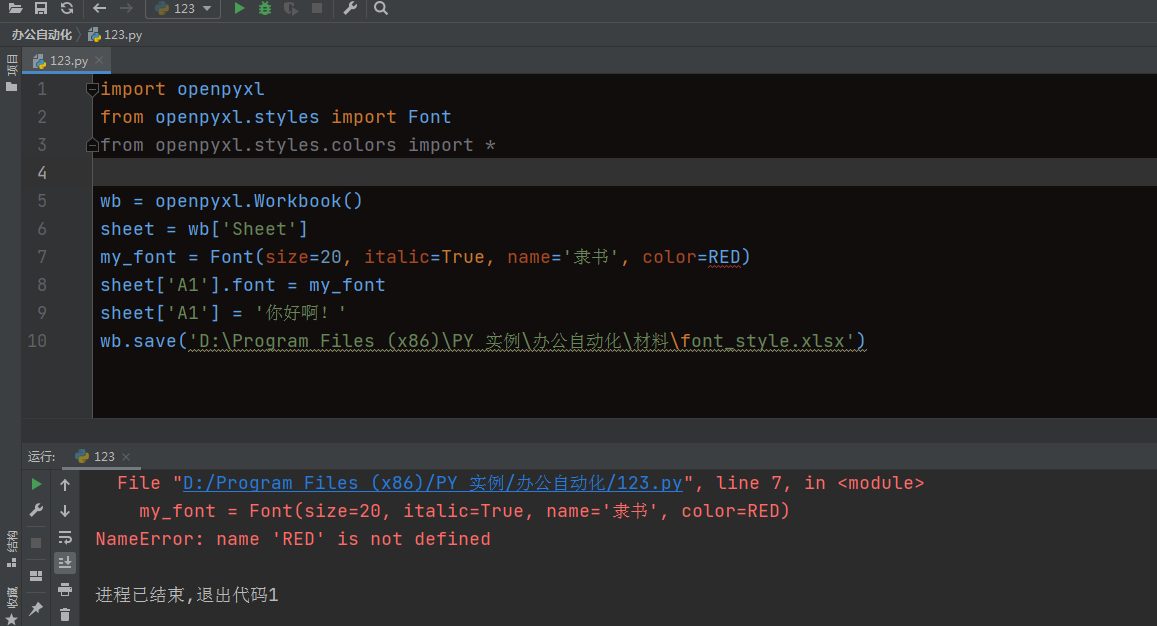Viewport: 1157px width, 626px height.
Task: Open the run configuration dropdown showing 123
Action: 183,9
